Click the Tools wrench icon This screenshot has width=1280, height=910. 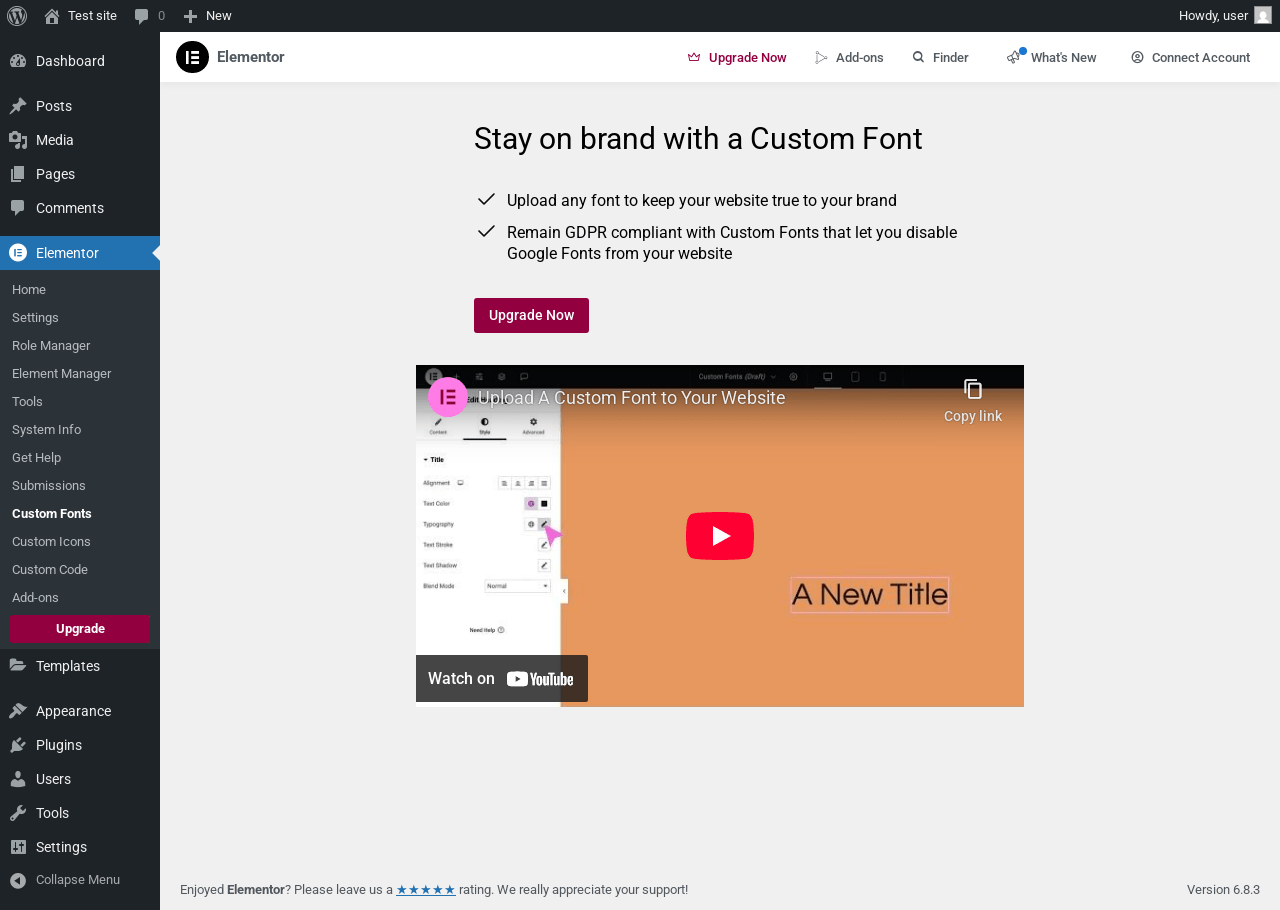click(x=18, y=813)
